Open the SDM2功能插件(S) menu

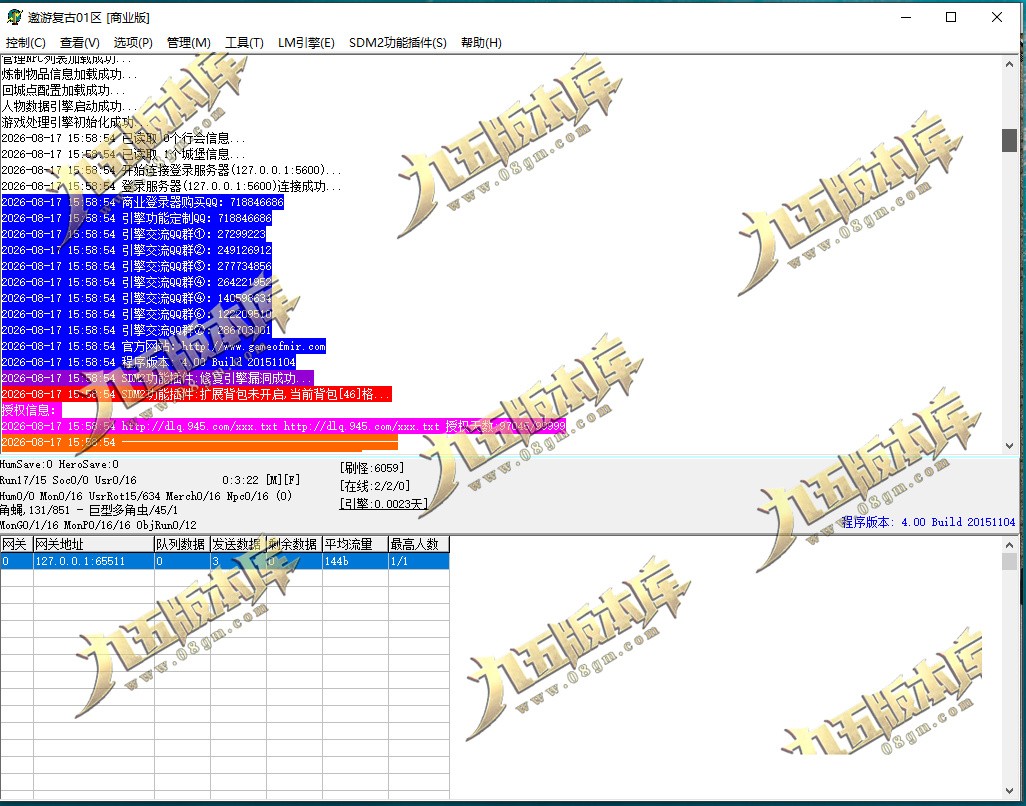coord(398,43)
